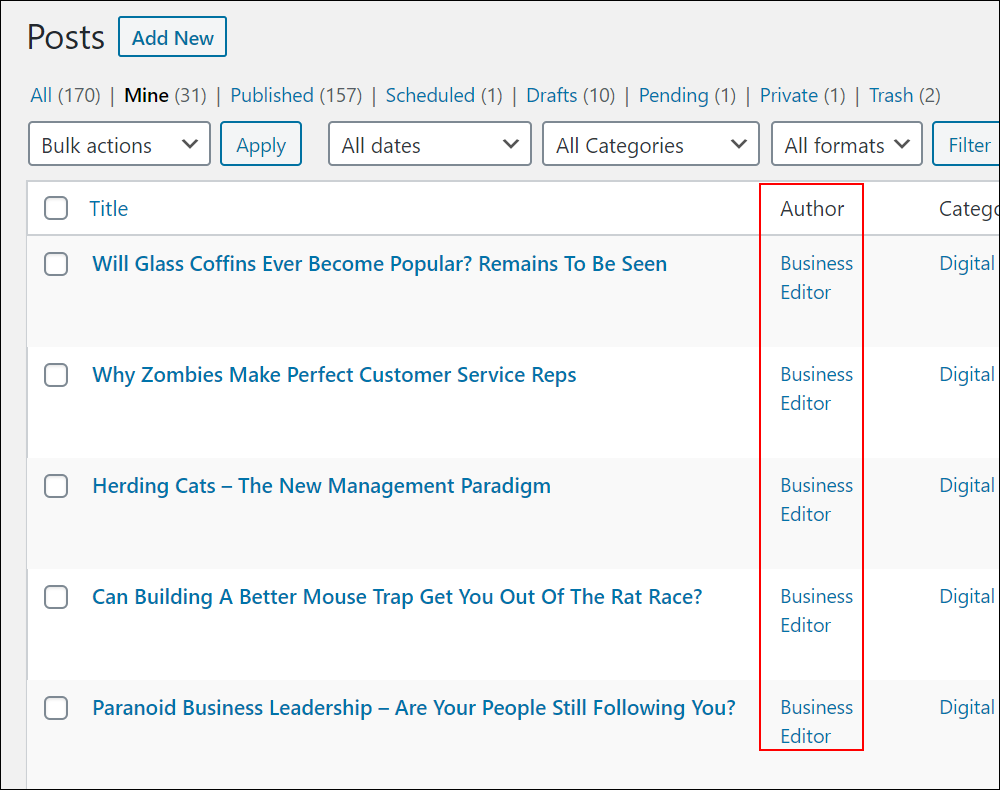Expand the All formats dropdown
Image resolution: width=1000 pixels, height=790 pixels.
(x=846, y=144)
